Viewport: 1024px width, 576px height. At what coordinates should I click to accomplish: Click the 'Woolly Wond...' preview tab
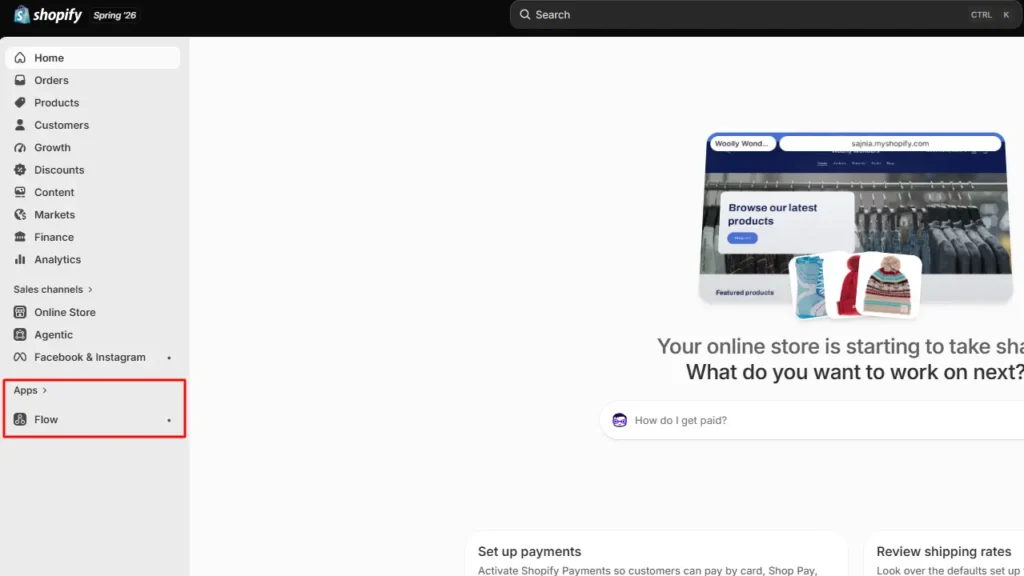coord(741,143)
